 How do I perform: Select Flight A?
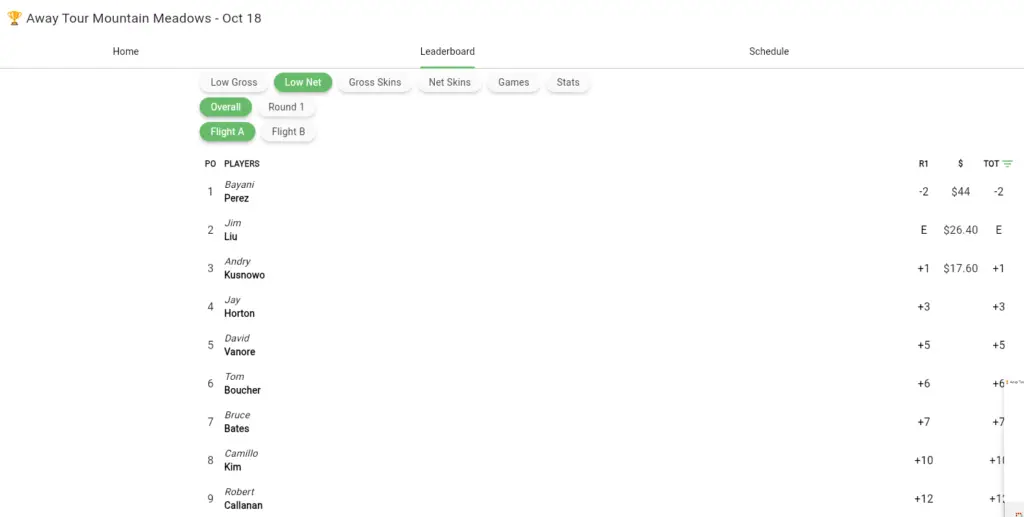pos(227,131)
